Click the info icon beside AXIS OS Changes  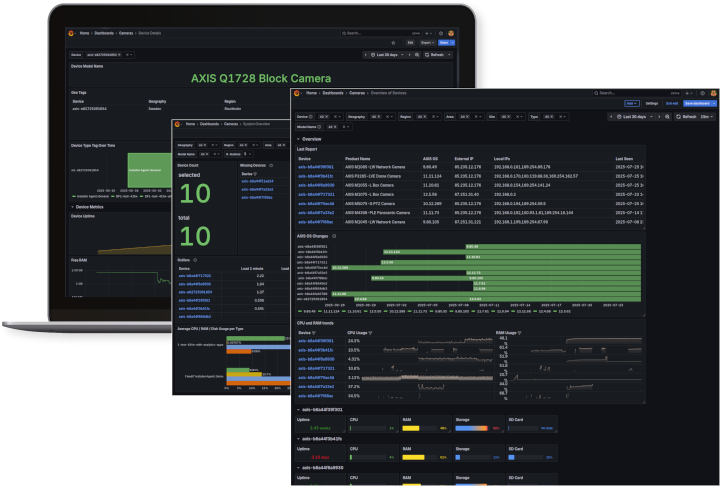(334, 236)
